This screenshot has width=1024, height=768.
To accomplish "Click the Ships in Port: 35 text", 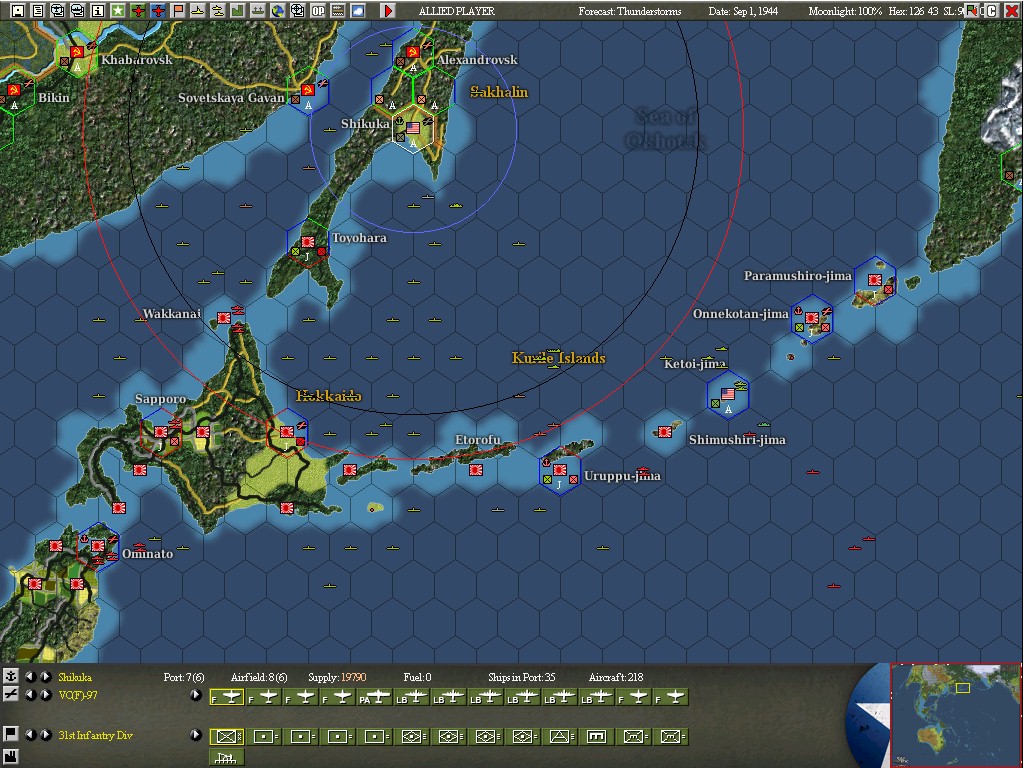I will pos(522,677).
